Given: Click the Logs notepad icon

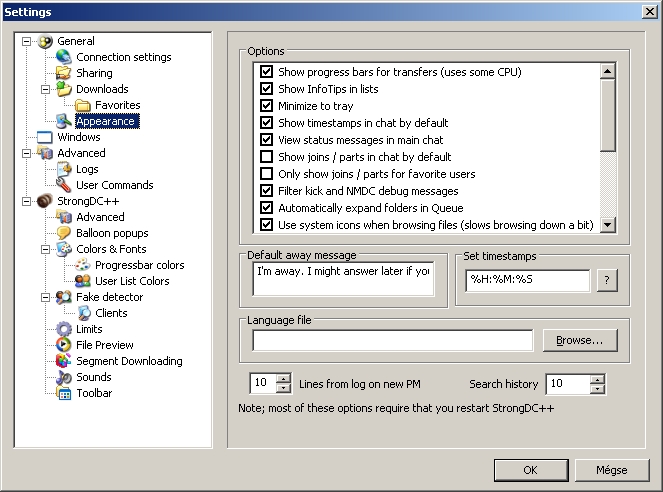Looking at the screenshot, I should click(x=64, y=169).
